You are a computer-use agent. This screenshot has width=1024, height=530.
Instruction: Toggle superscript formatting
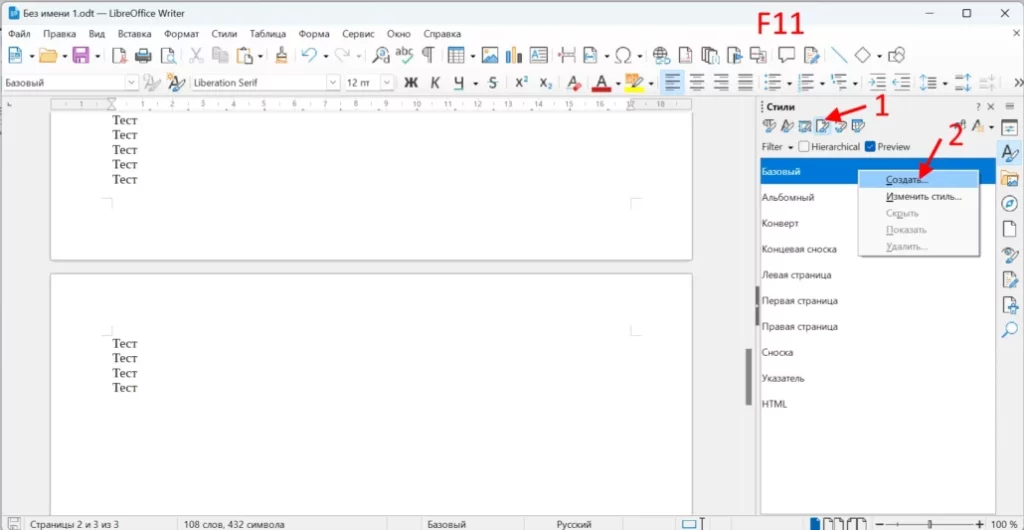521,83
